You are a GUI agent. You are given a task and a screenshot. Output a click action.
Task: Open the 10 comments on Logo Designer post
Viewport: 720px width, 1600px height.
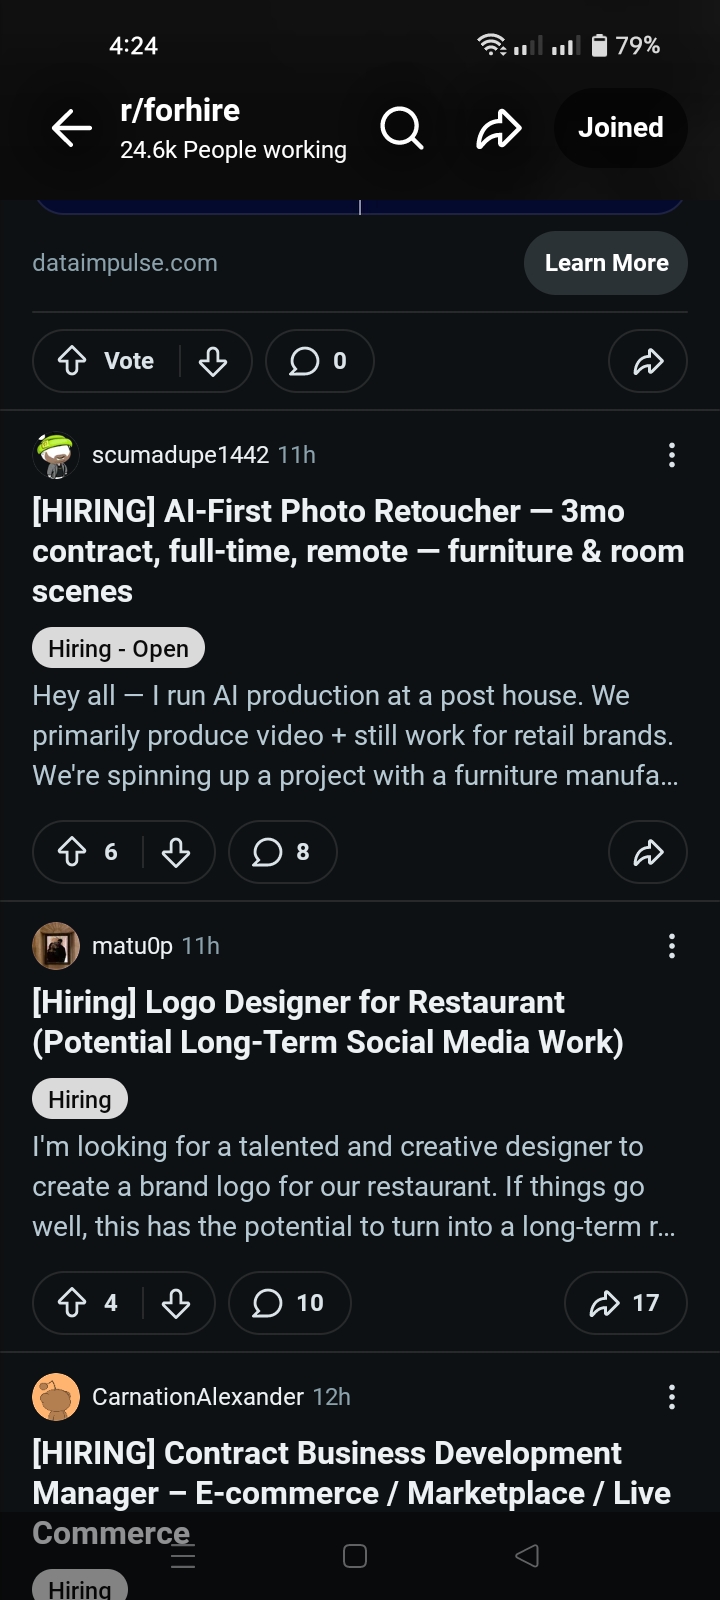pos(289,1303)
